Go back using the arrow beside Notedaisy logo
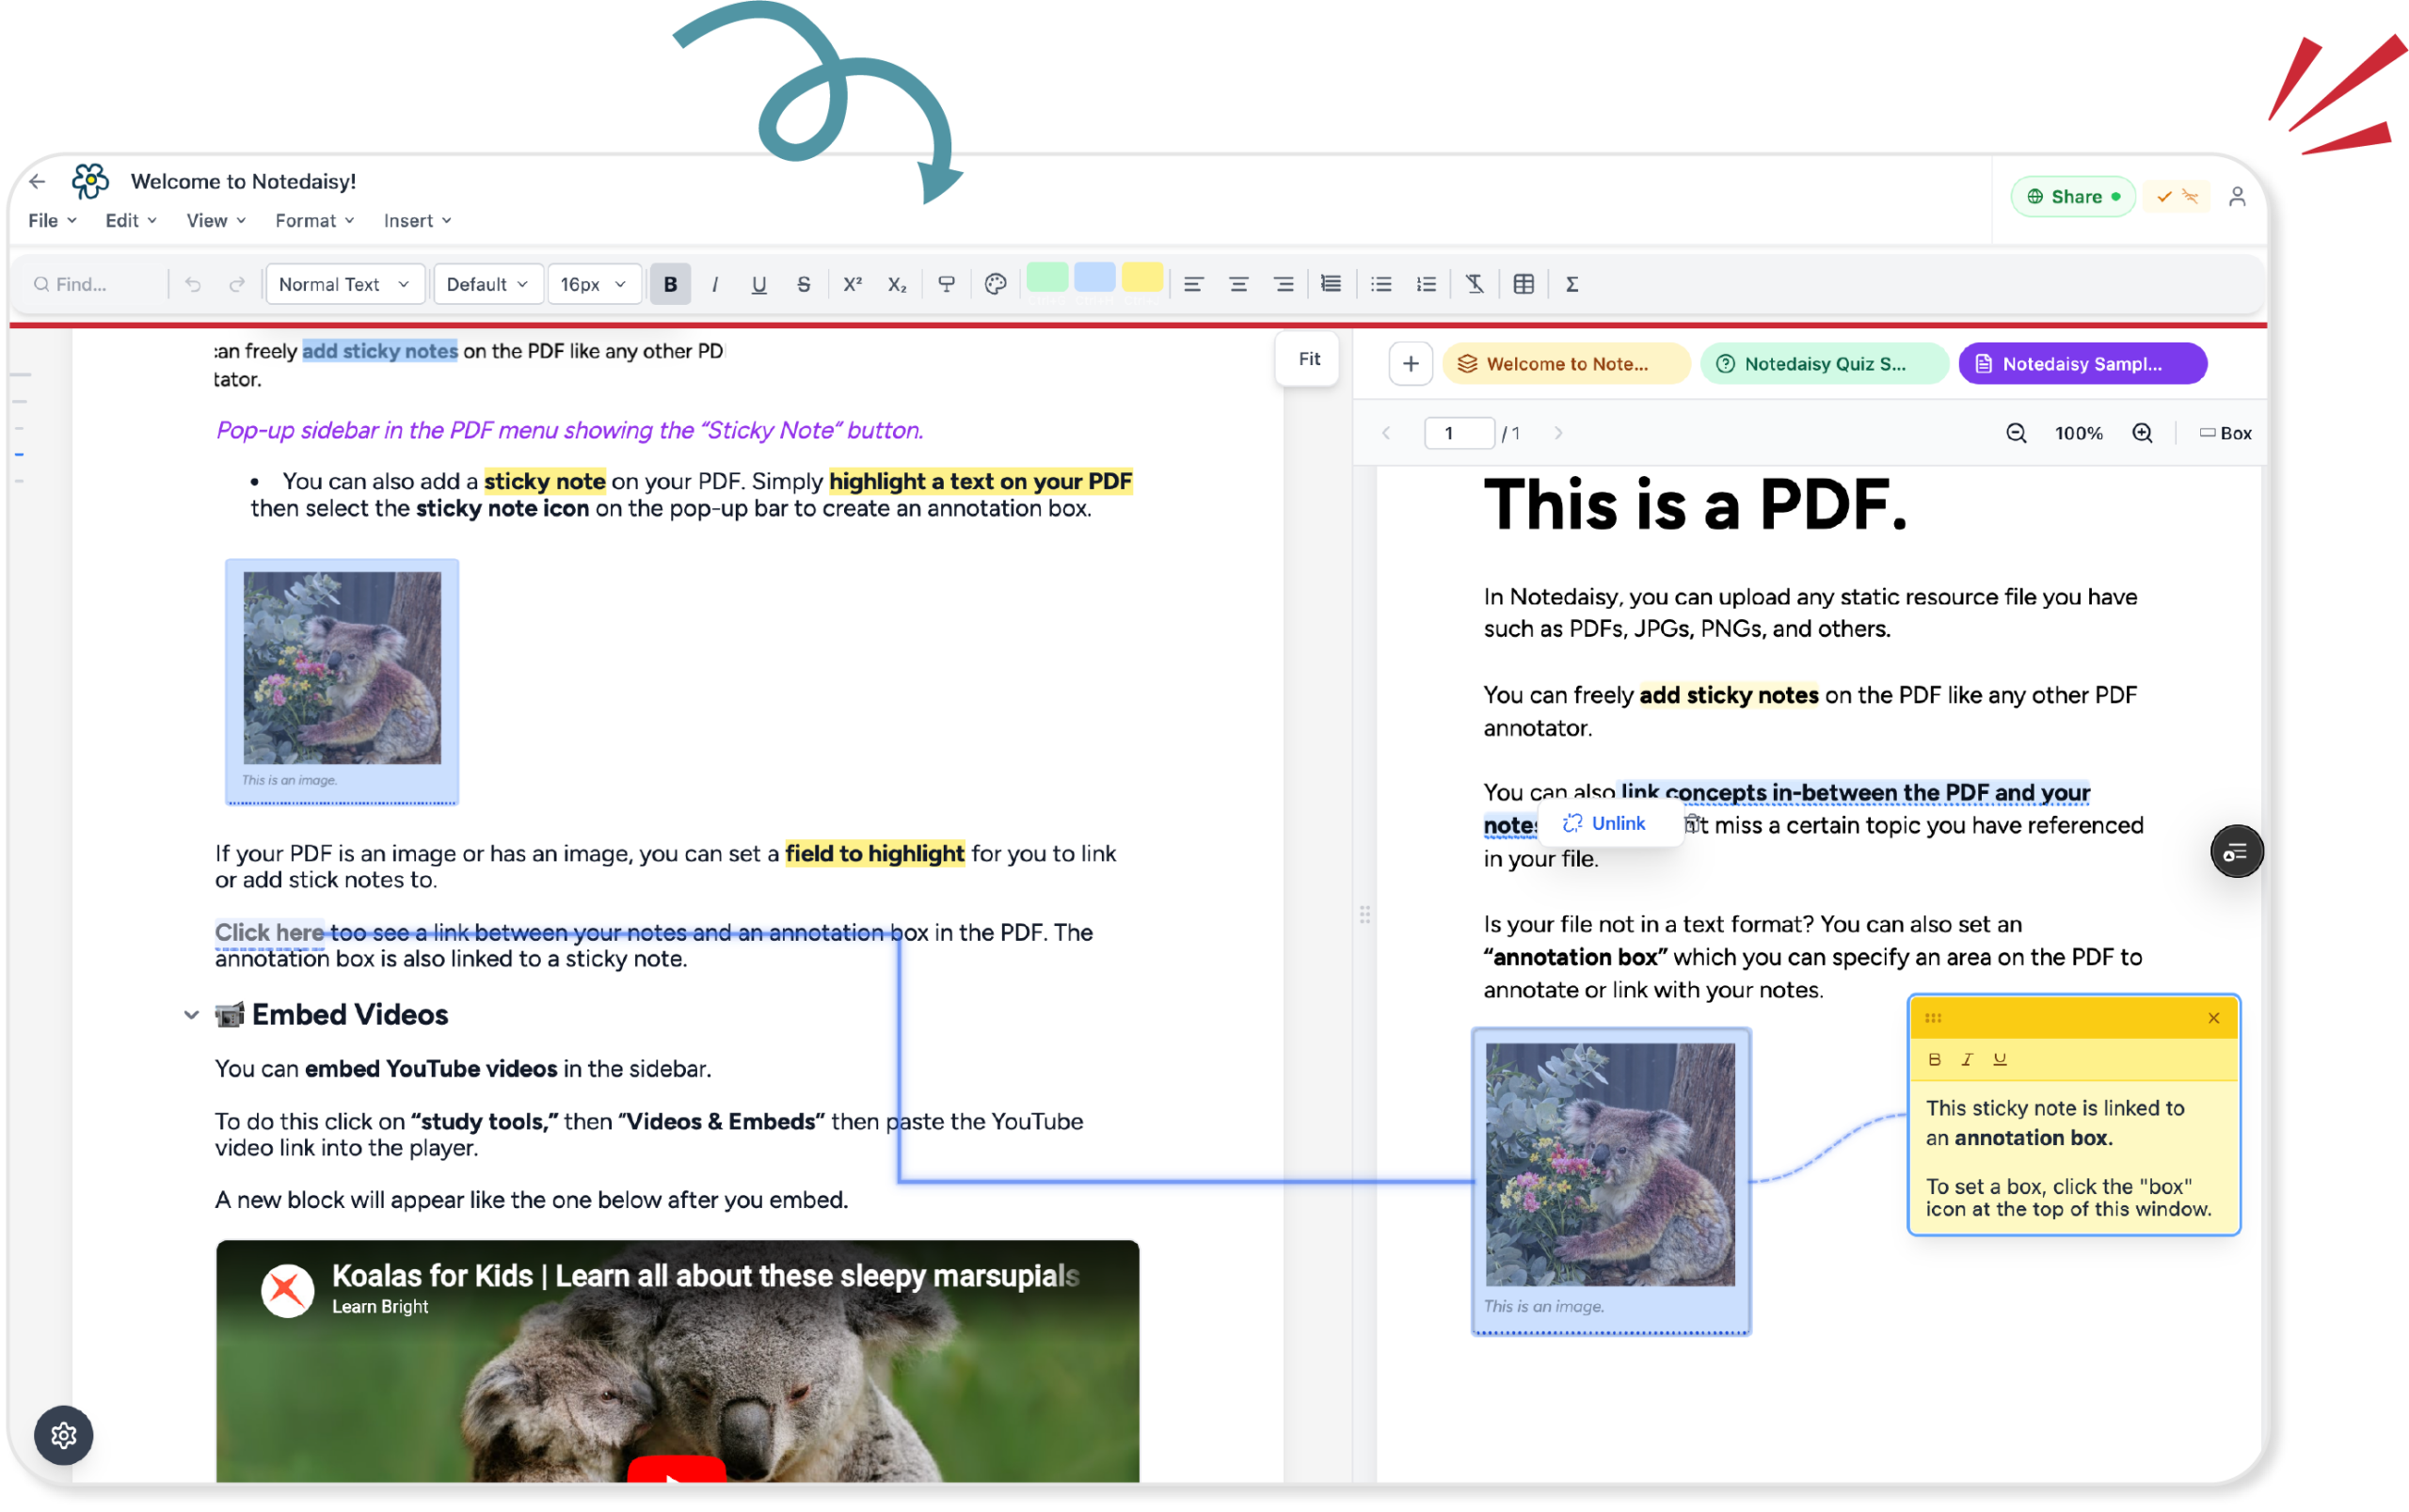 [x=38, y=181]
